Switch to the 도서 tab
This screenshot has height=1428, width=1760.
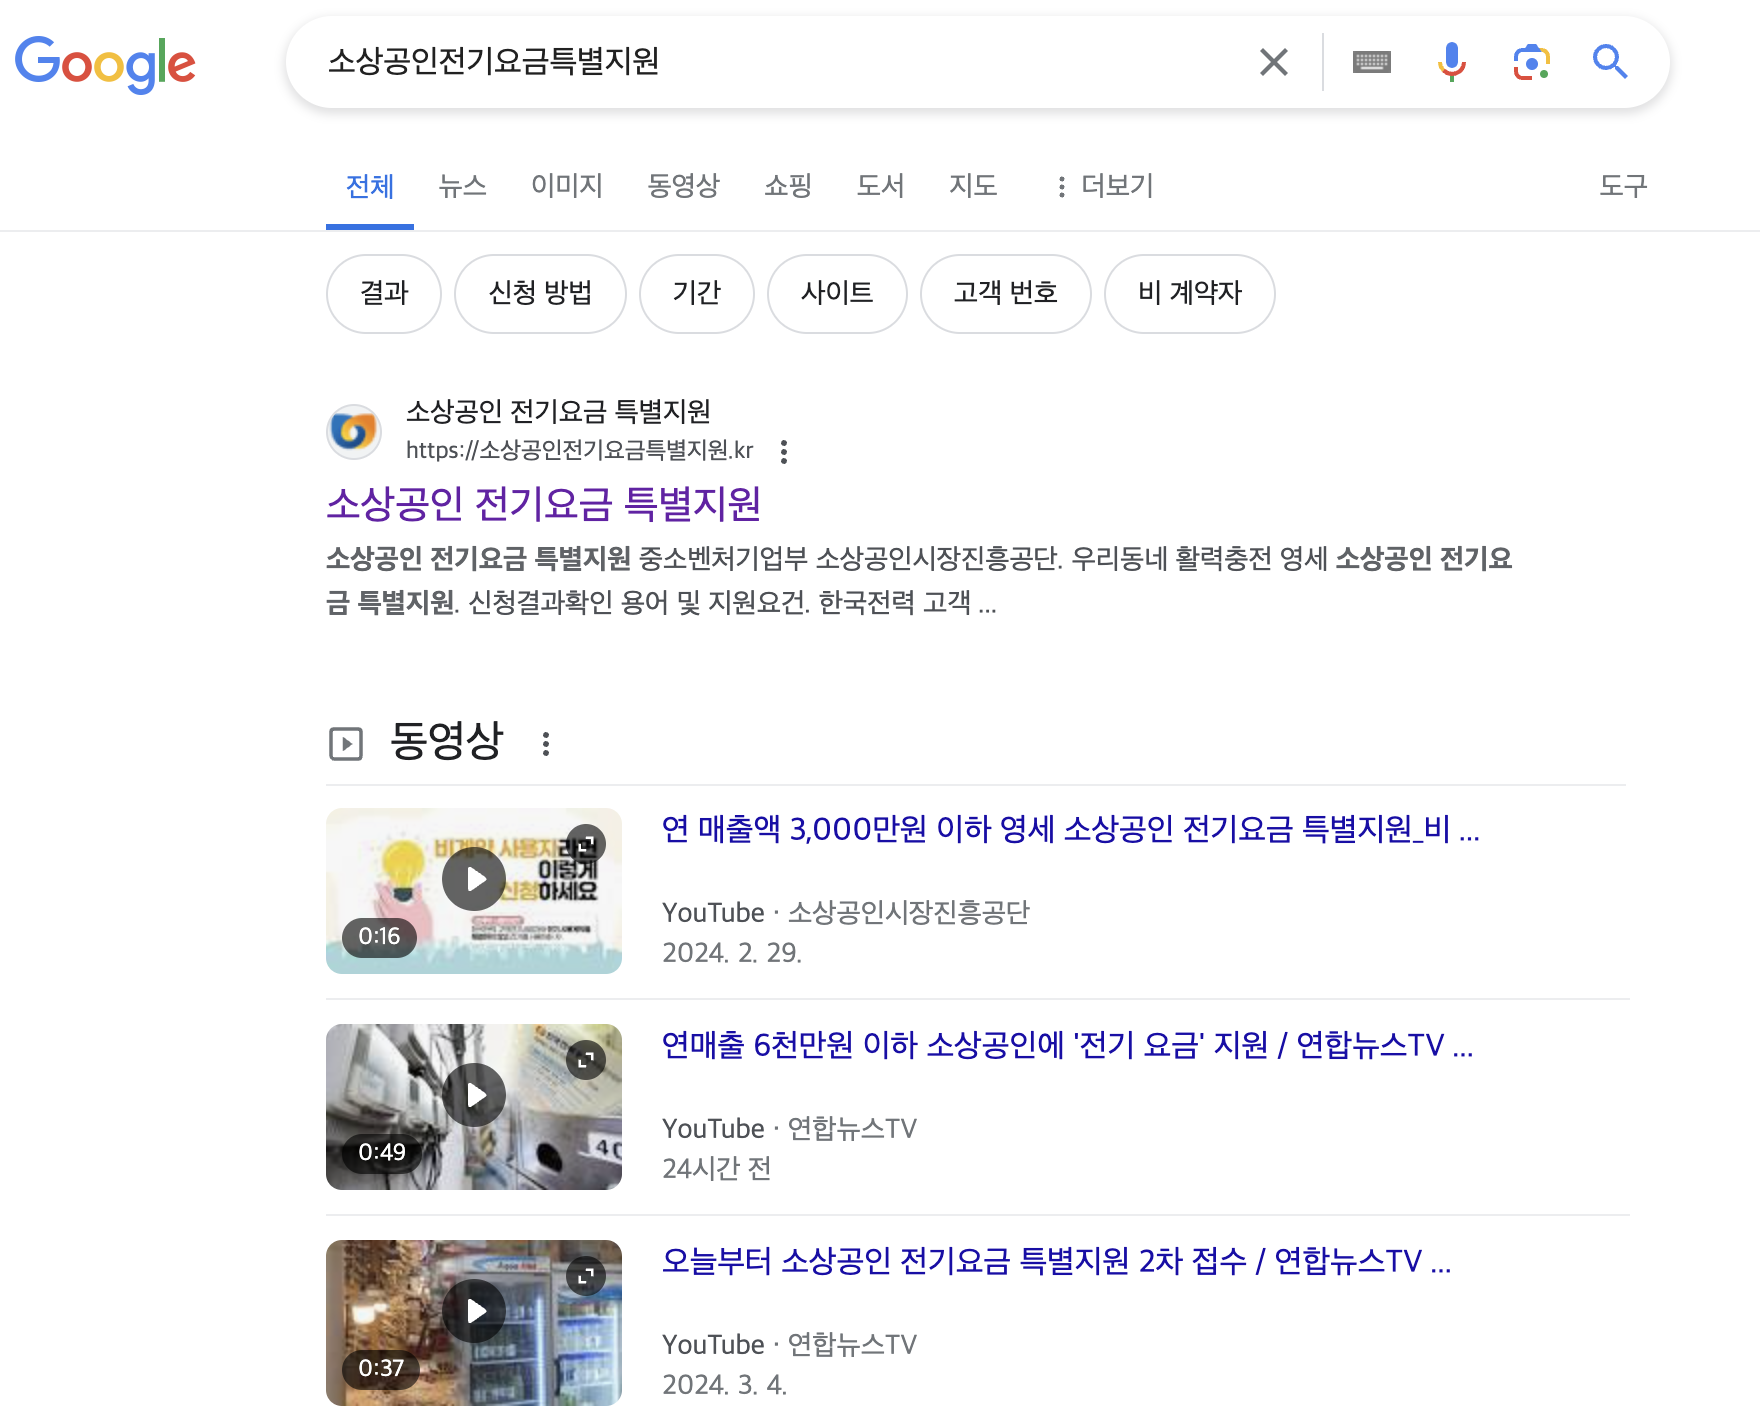tap(880, 186)
